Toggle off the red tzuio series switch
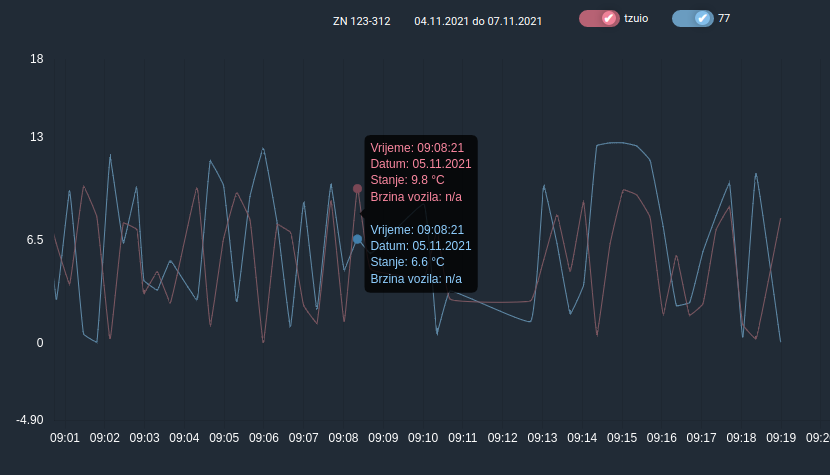The image size is (830, 475). [x=599, y=19]
